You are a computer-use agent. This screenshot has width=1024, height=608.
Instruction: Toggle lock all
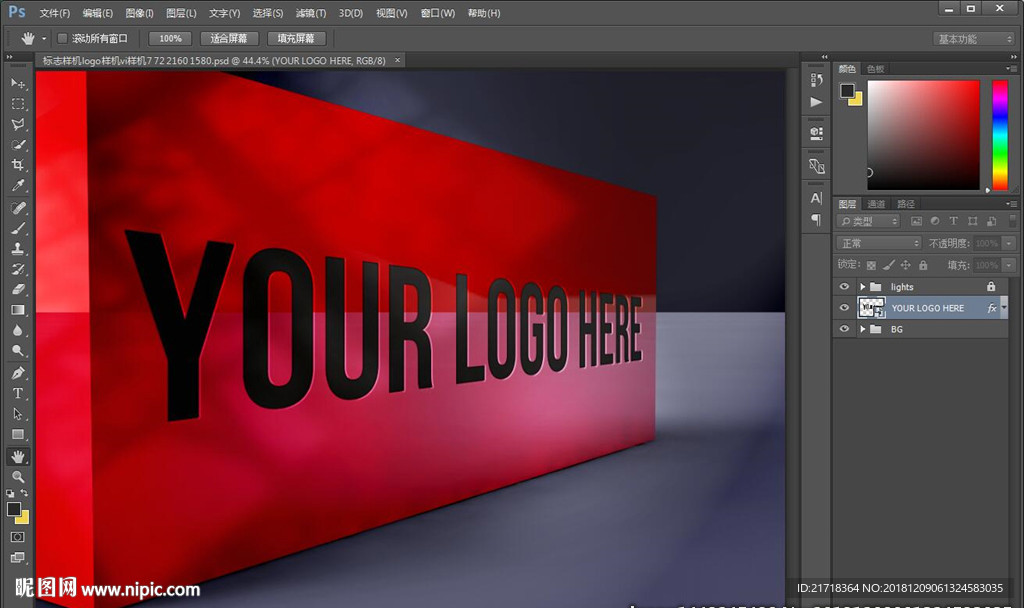pos(923,265)
